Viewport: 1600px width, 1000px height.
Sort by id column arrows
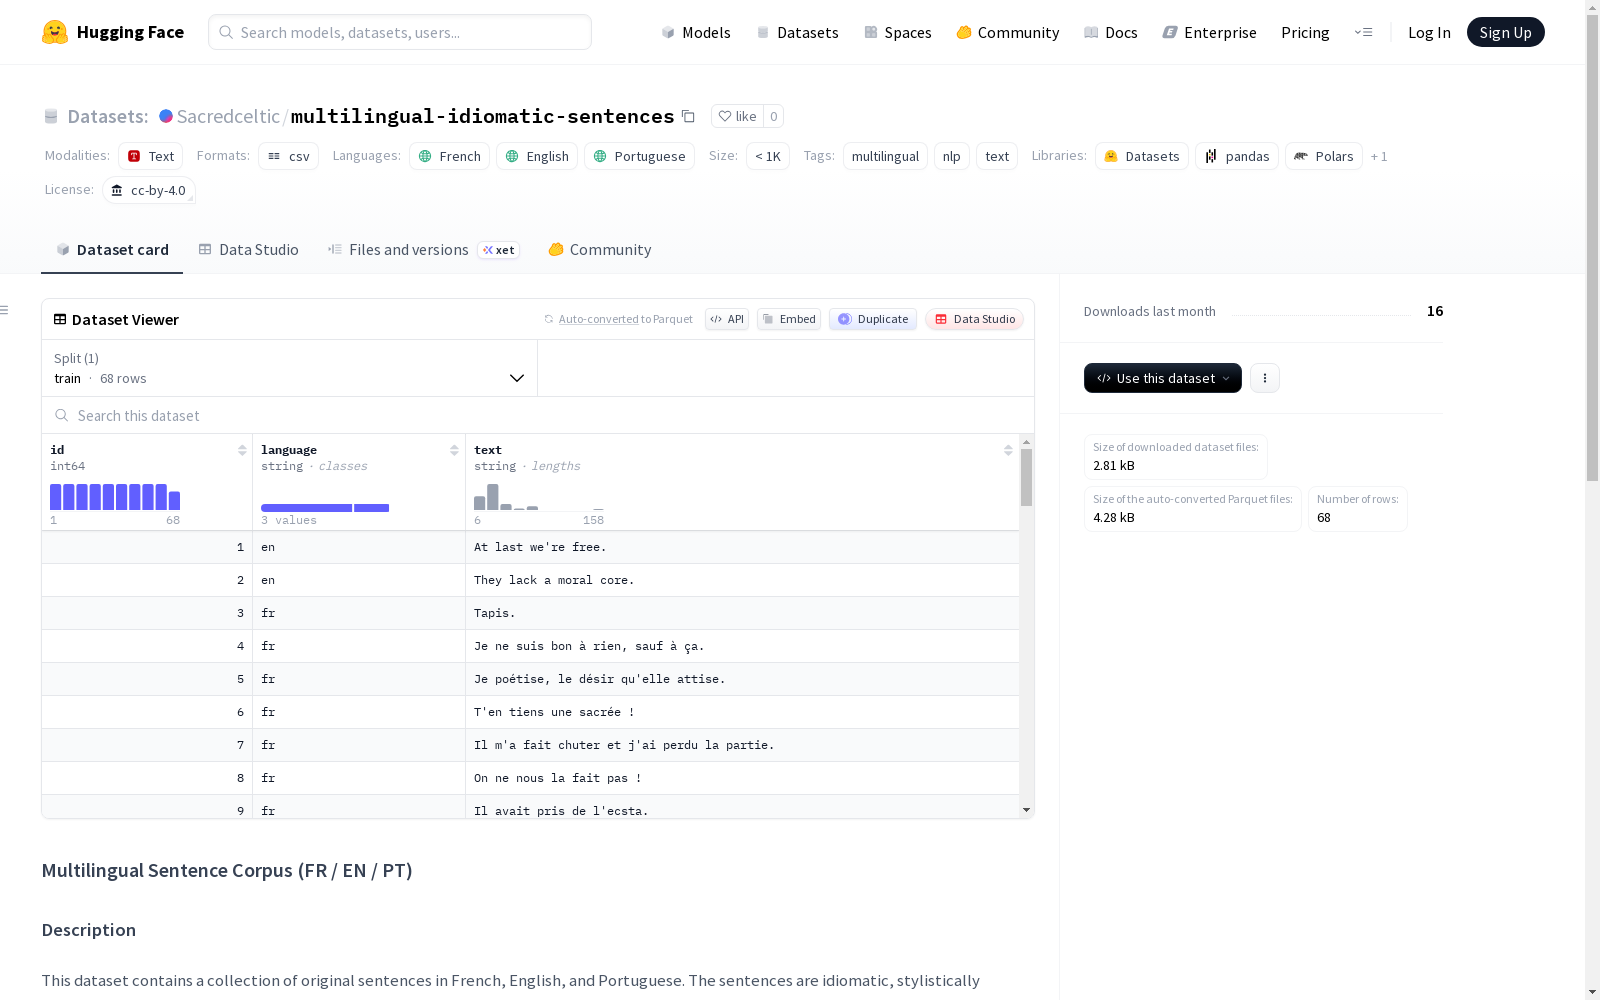click(242, 450)
